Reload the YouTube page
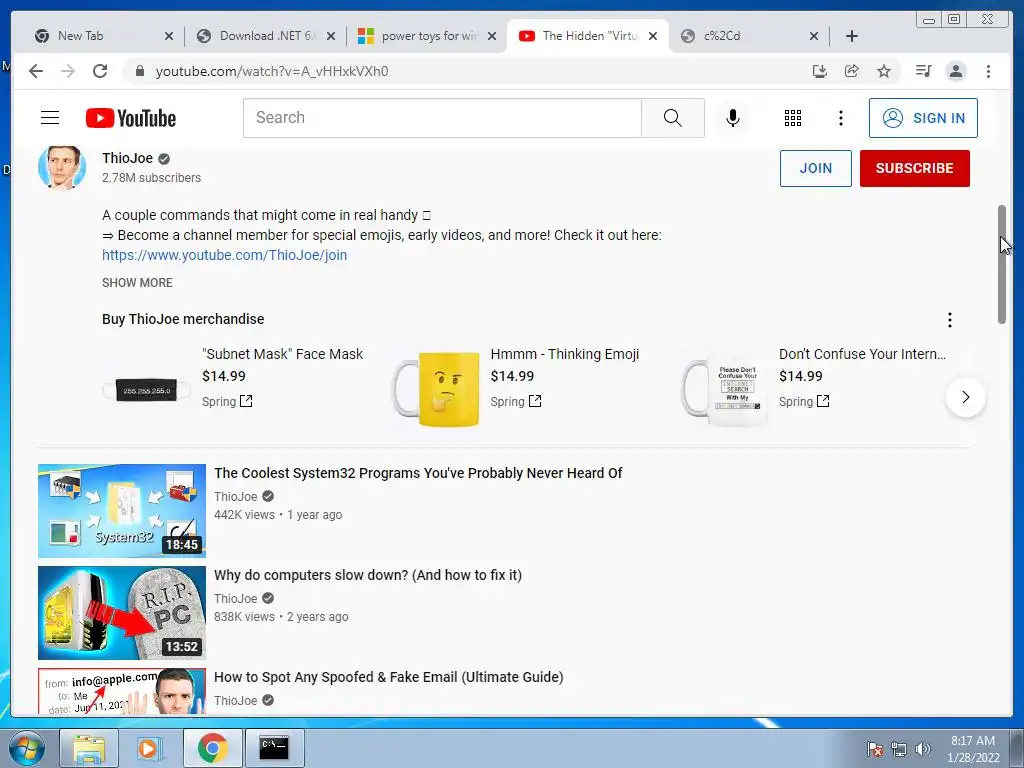This screenshot has width=1024, height=768. point(100,71)
